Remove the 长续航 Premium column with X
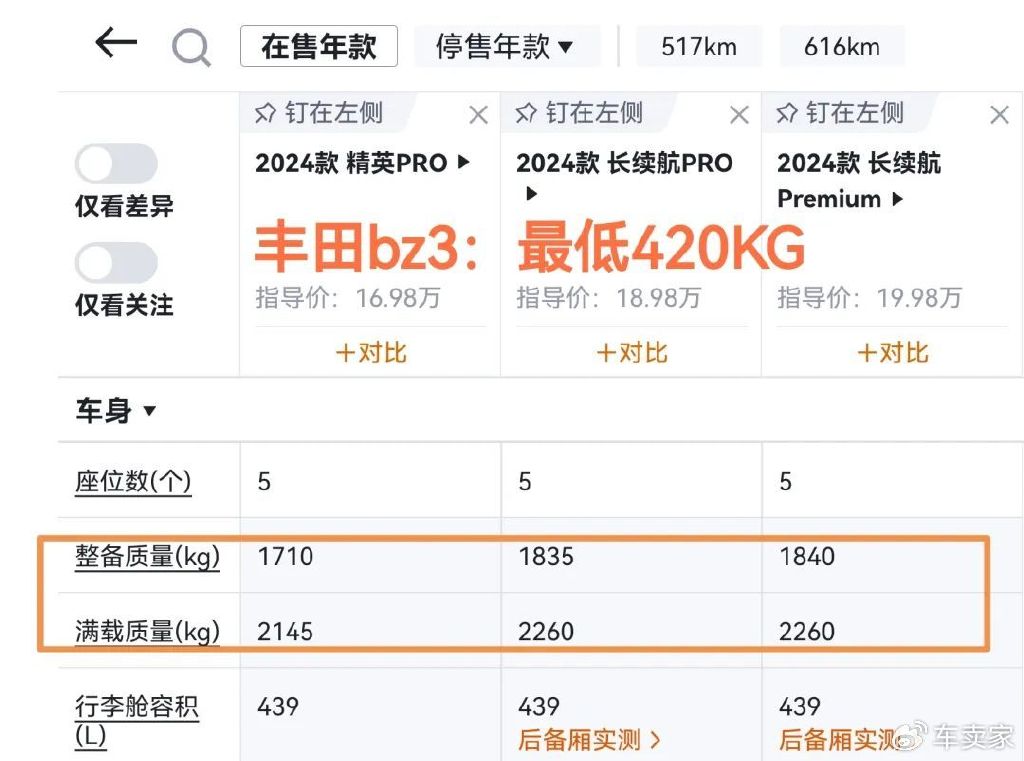The width and height of the screenshot is (1024, 761). point(999,115)
